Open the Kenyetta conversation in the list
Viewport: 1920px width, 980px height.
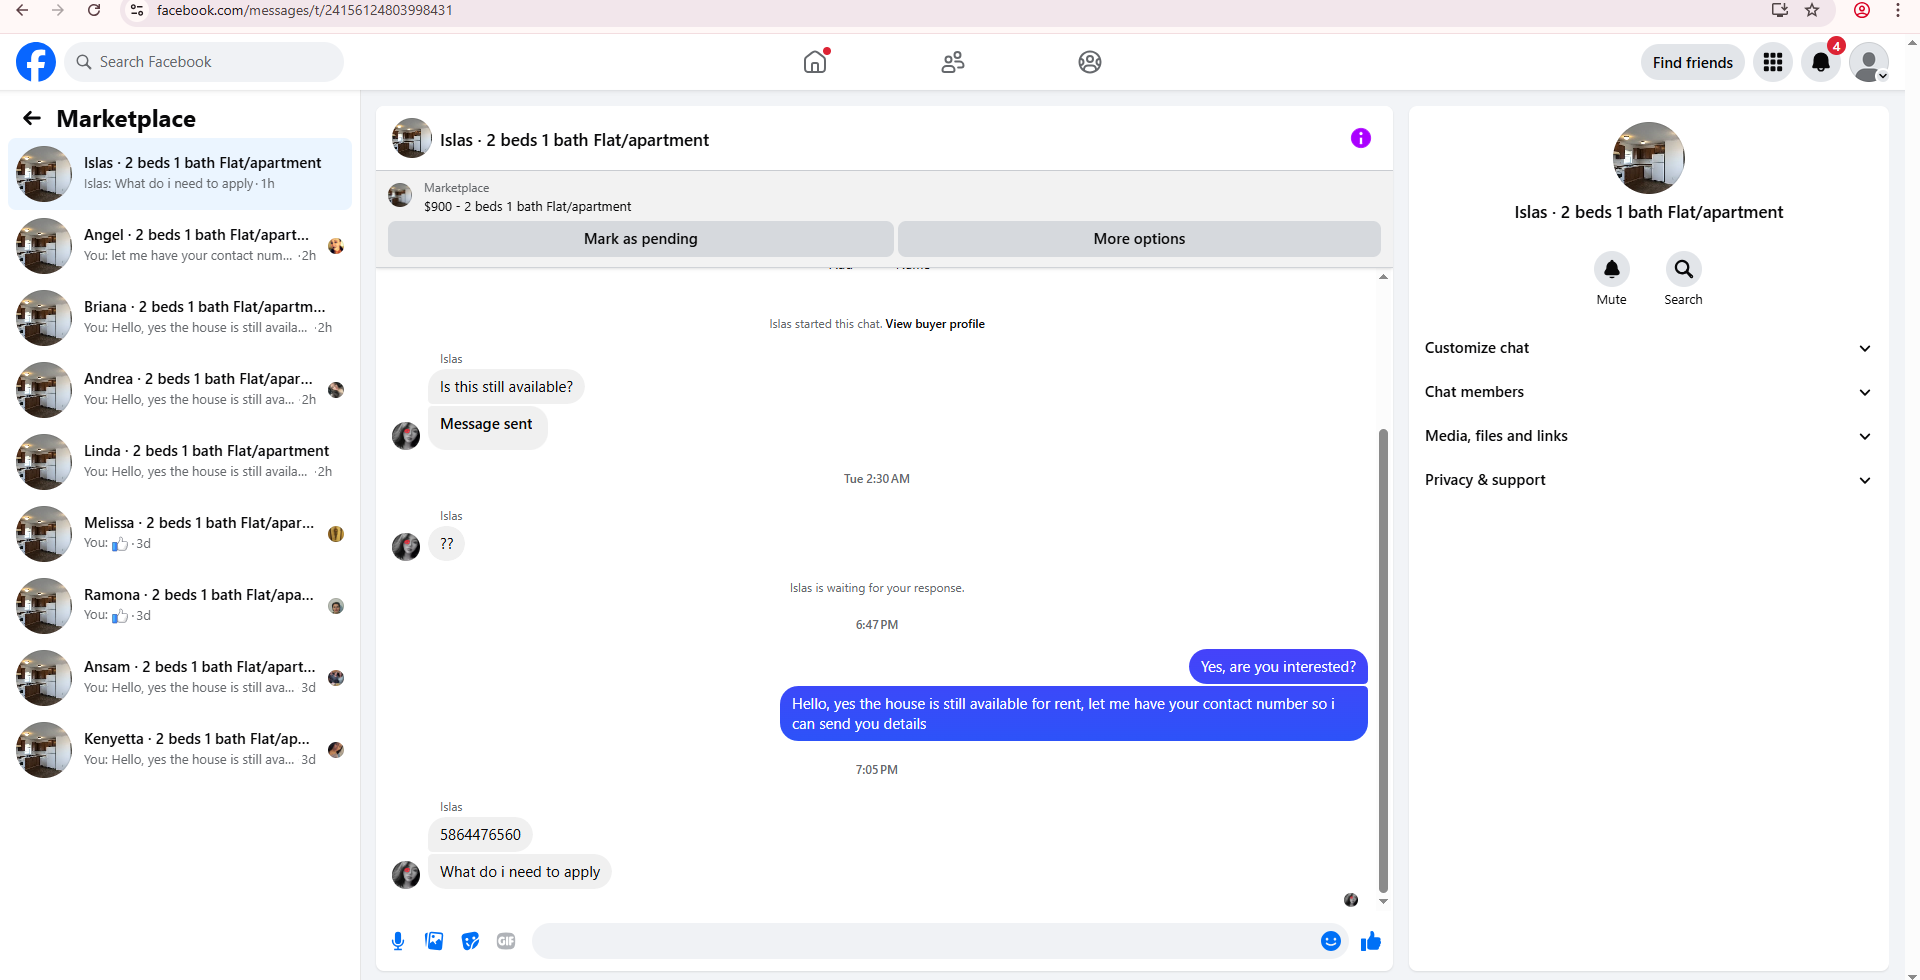(180, 750)
